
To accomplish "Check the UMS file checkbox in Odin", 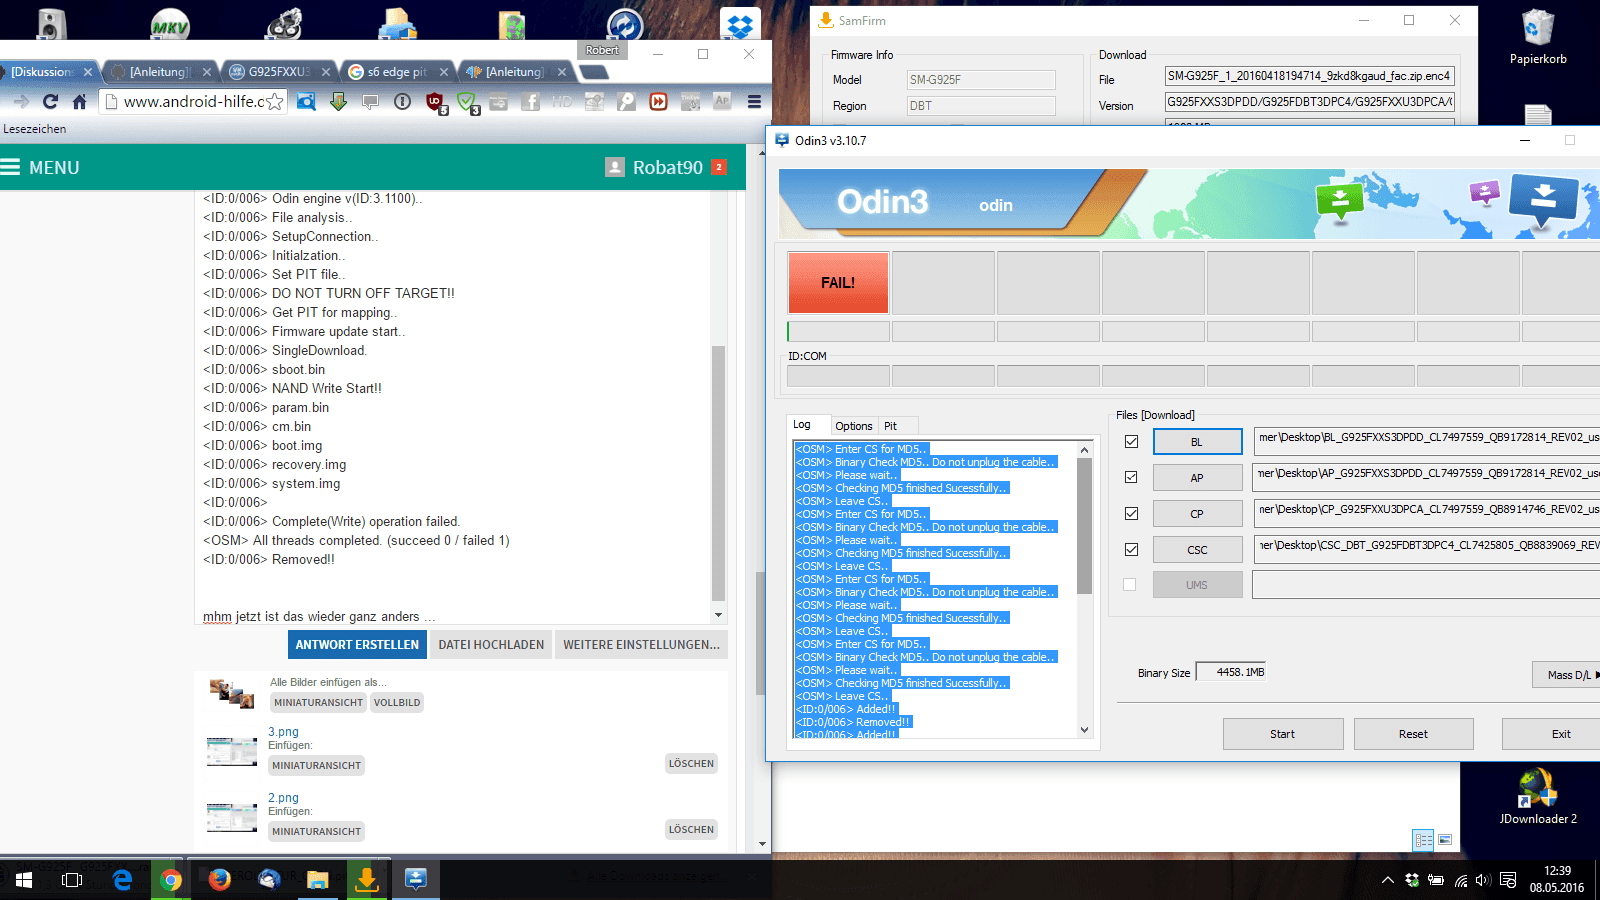I will pos(1130,585).
